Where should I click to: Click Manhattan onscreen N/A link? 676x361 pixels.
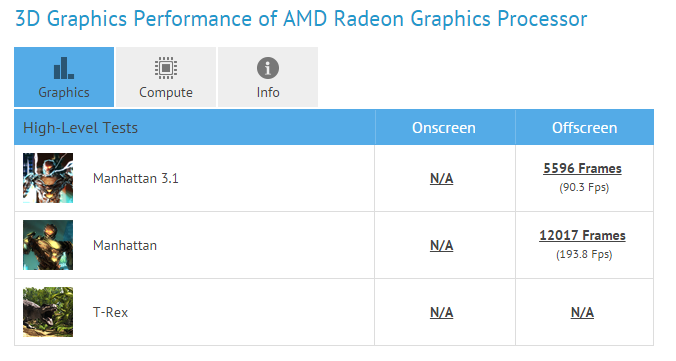click(x=441, y=245)
